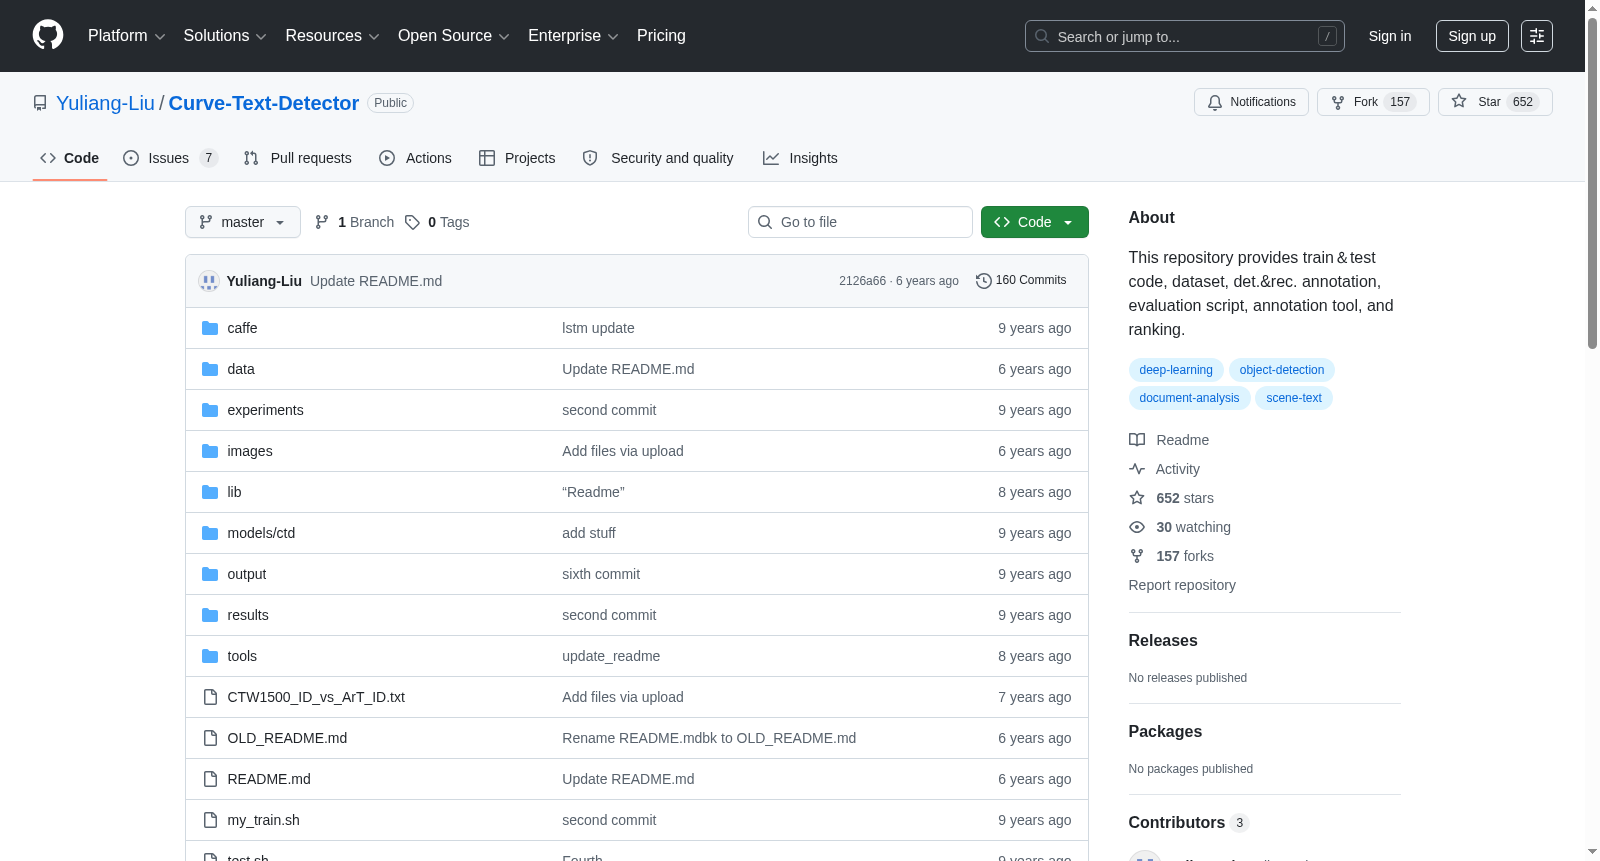Click the data folder icon

[210, 369]
